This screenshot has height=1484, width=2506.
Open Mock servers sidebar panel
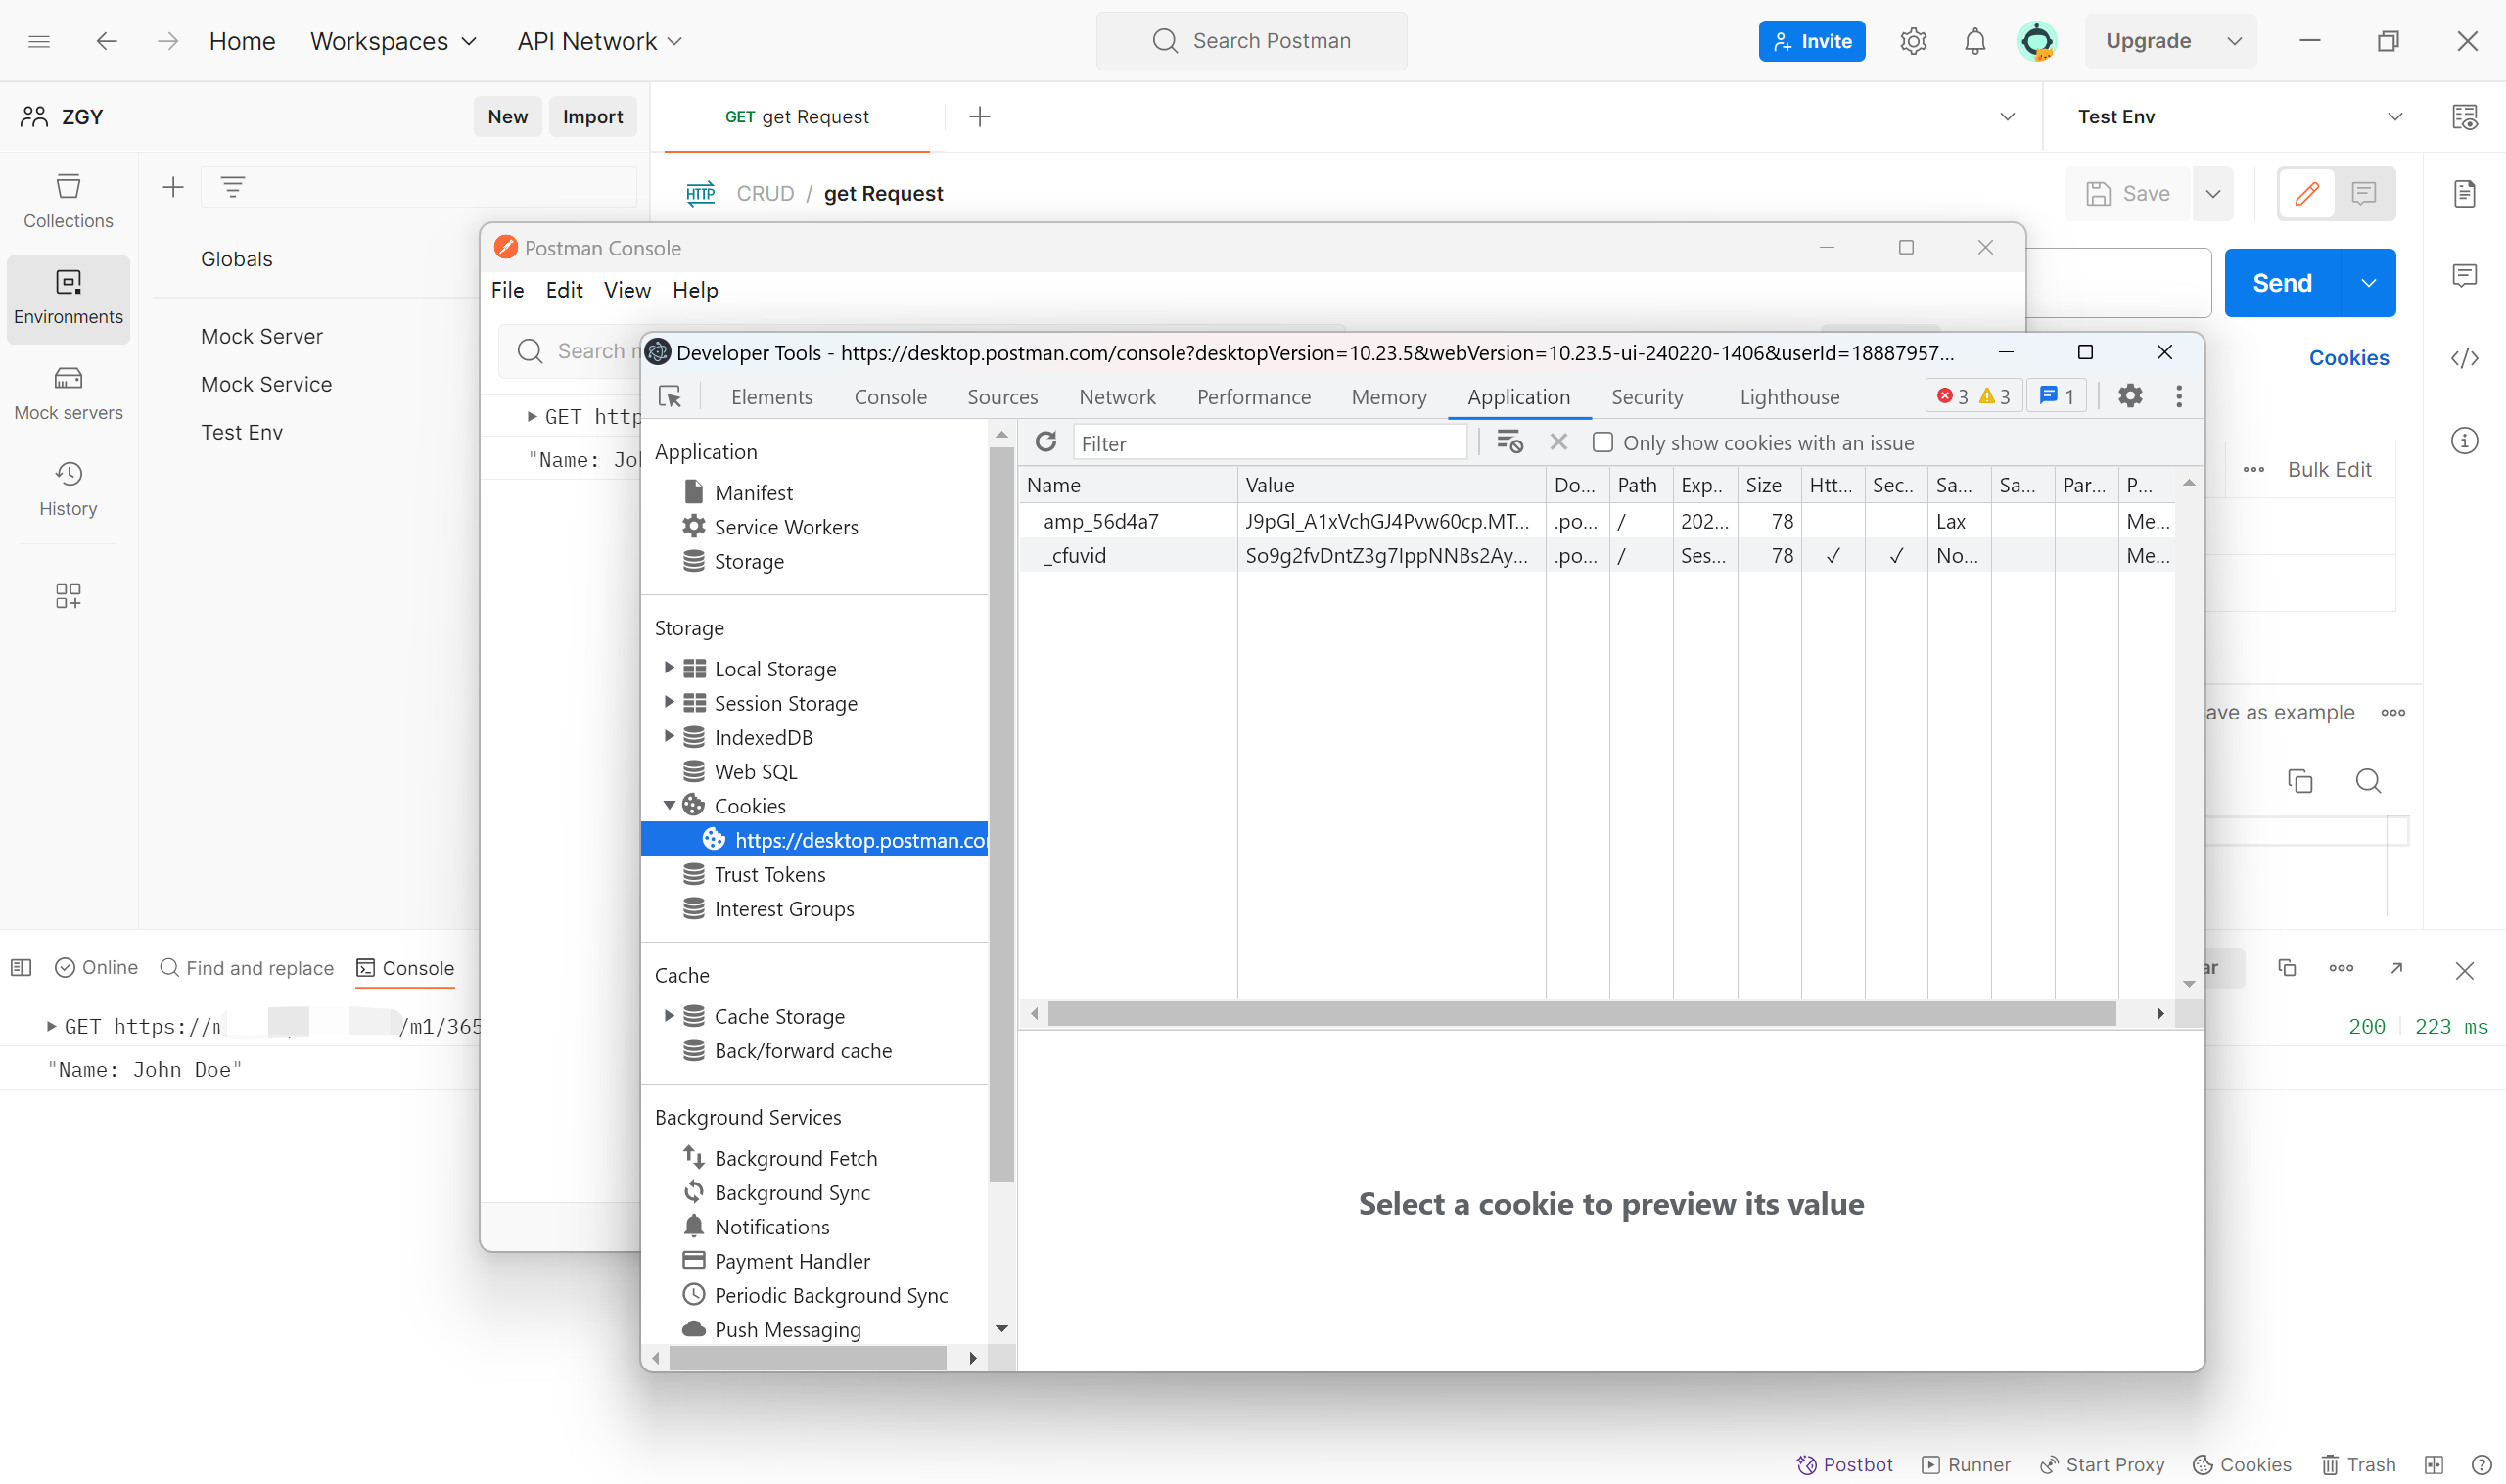click(68, 393)
